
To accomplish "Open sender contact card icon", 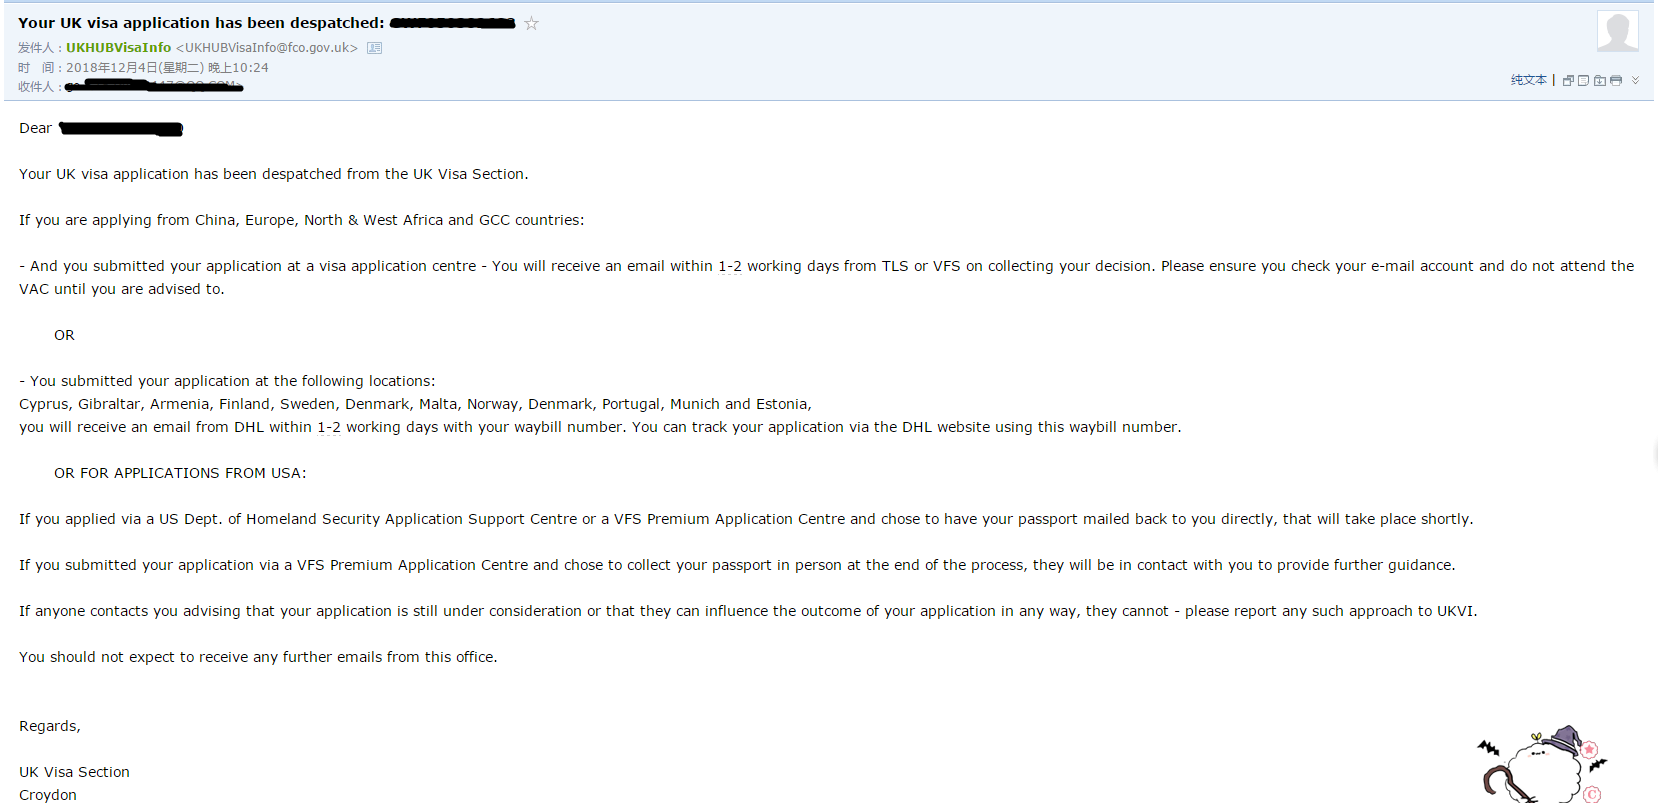I will 375,48.
